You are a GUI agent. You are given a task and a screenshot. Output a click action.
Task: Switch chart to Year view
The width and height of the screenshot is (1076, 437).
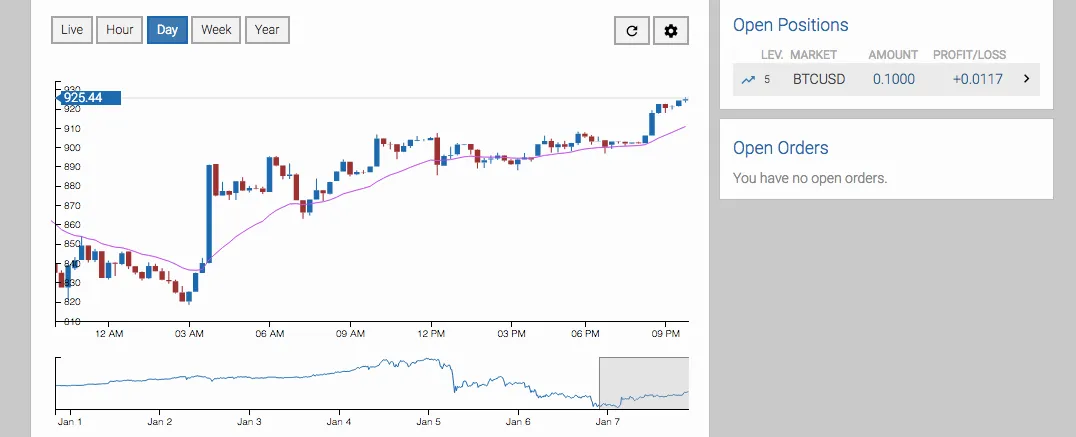[267, 29]
